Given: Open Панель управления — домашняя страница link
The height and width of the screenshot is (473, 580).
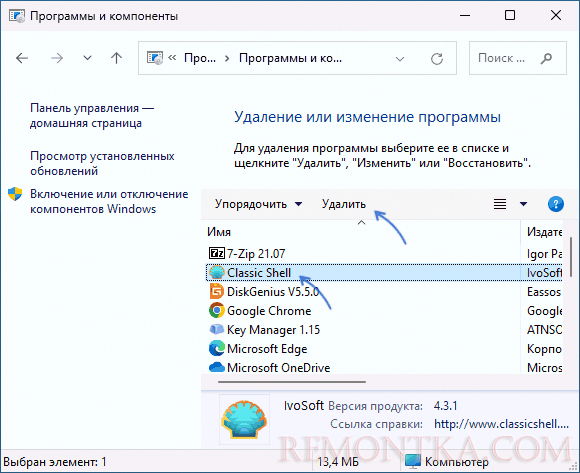Looking at the screenshot, I should pos(92,115).
